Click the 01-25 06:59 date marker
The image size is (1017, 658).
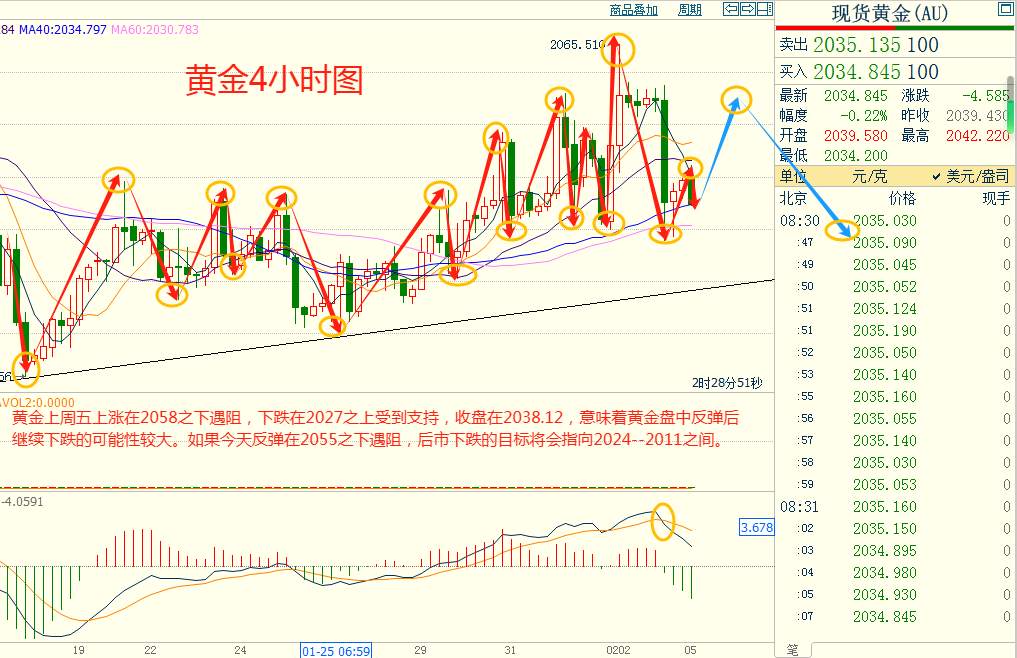(335, 650)
